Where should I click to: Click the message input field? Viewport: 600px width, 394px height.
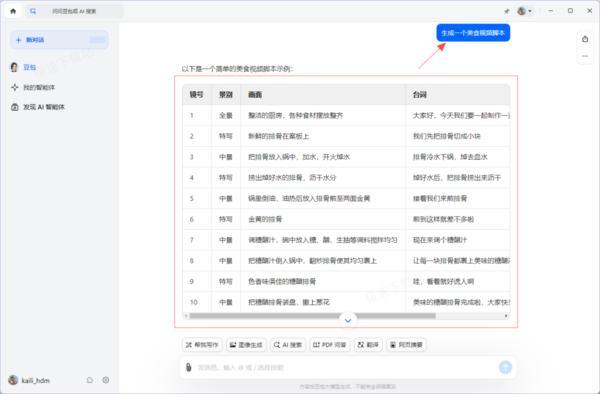click(344, 367)
